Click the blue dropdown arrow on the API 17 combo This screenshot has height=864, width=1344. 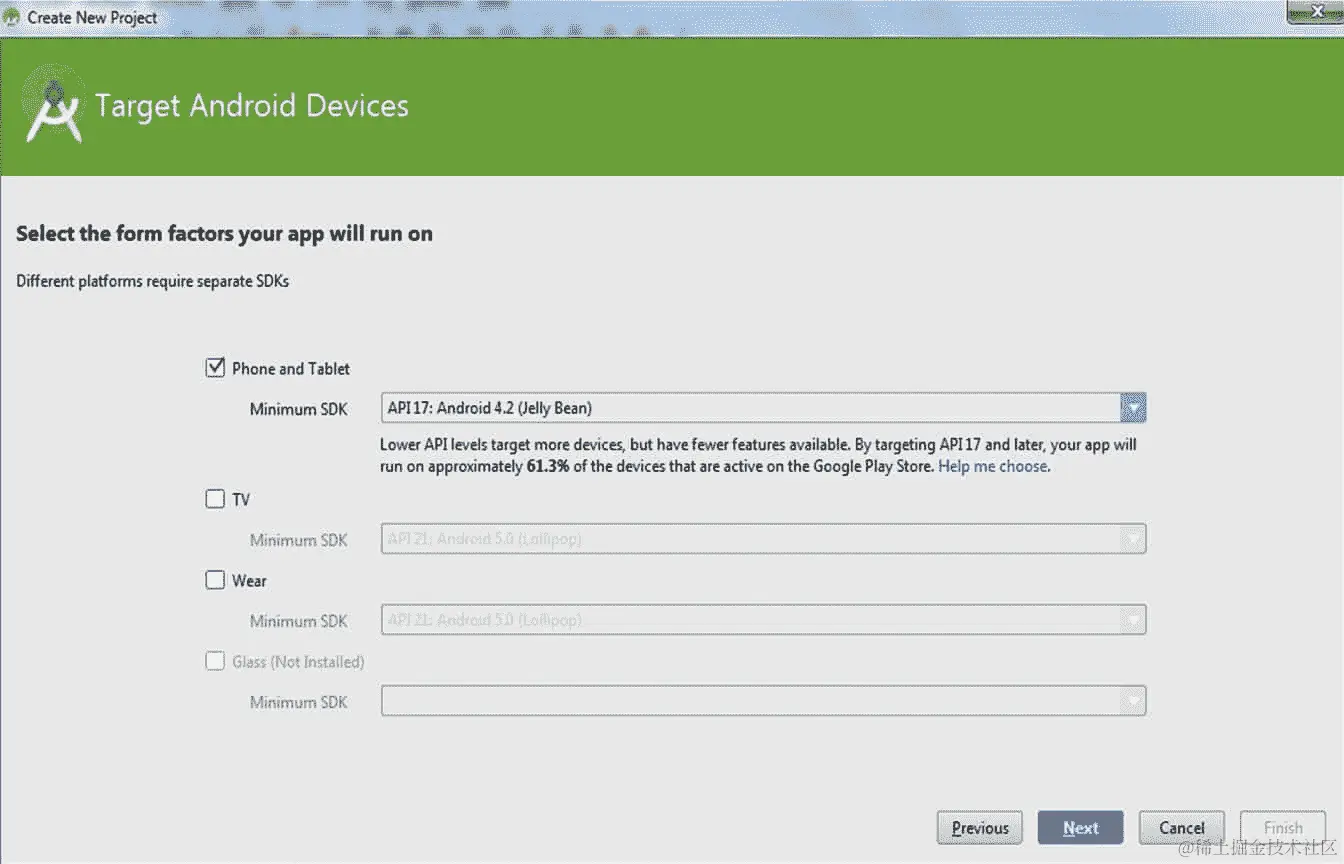pyautogui.click(x=1134, y=407)
